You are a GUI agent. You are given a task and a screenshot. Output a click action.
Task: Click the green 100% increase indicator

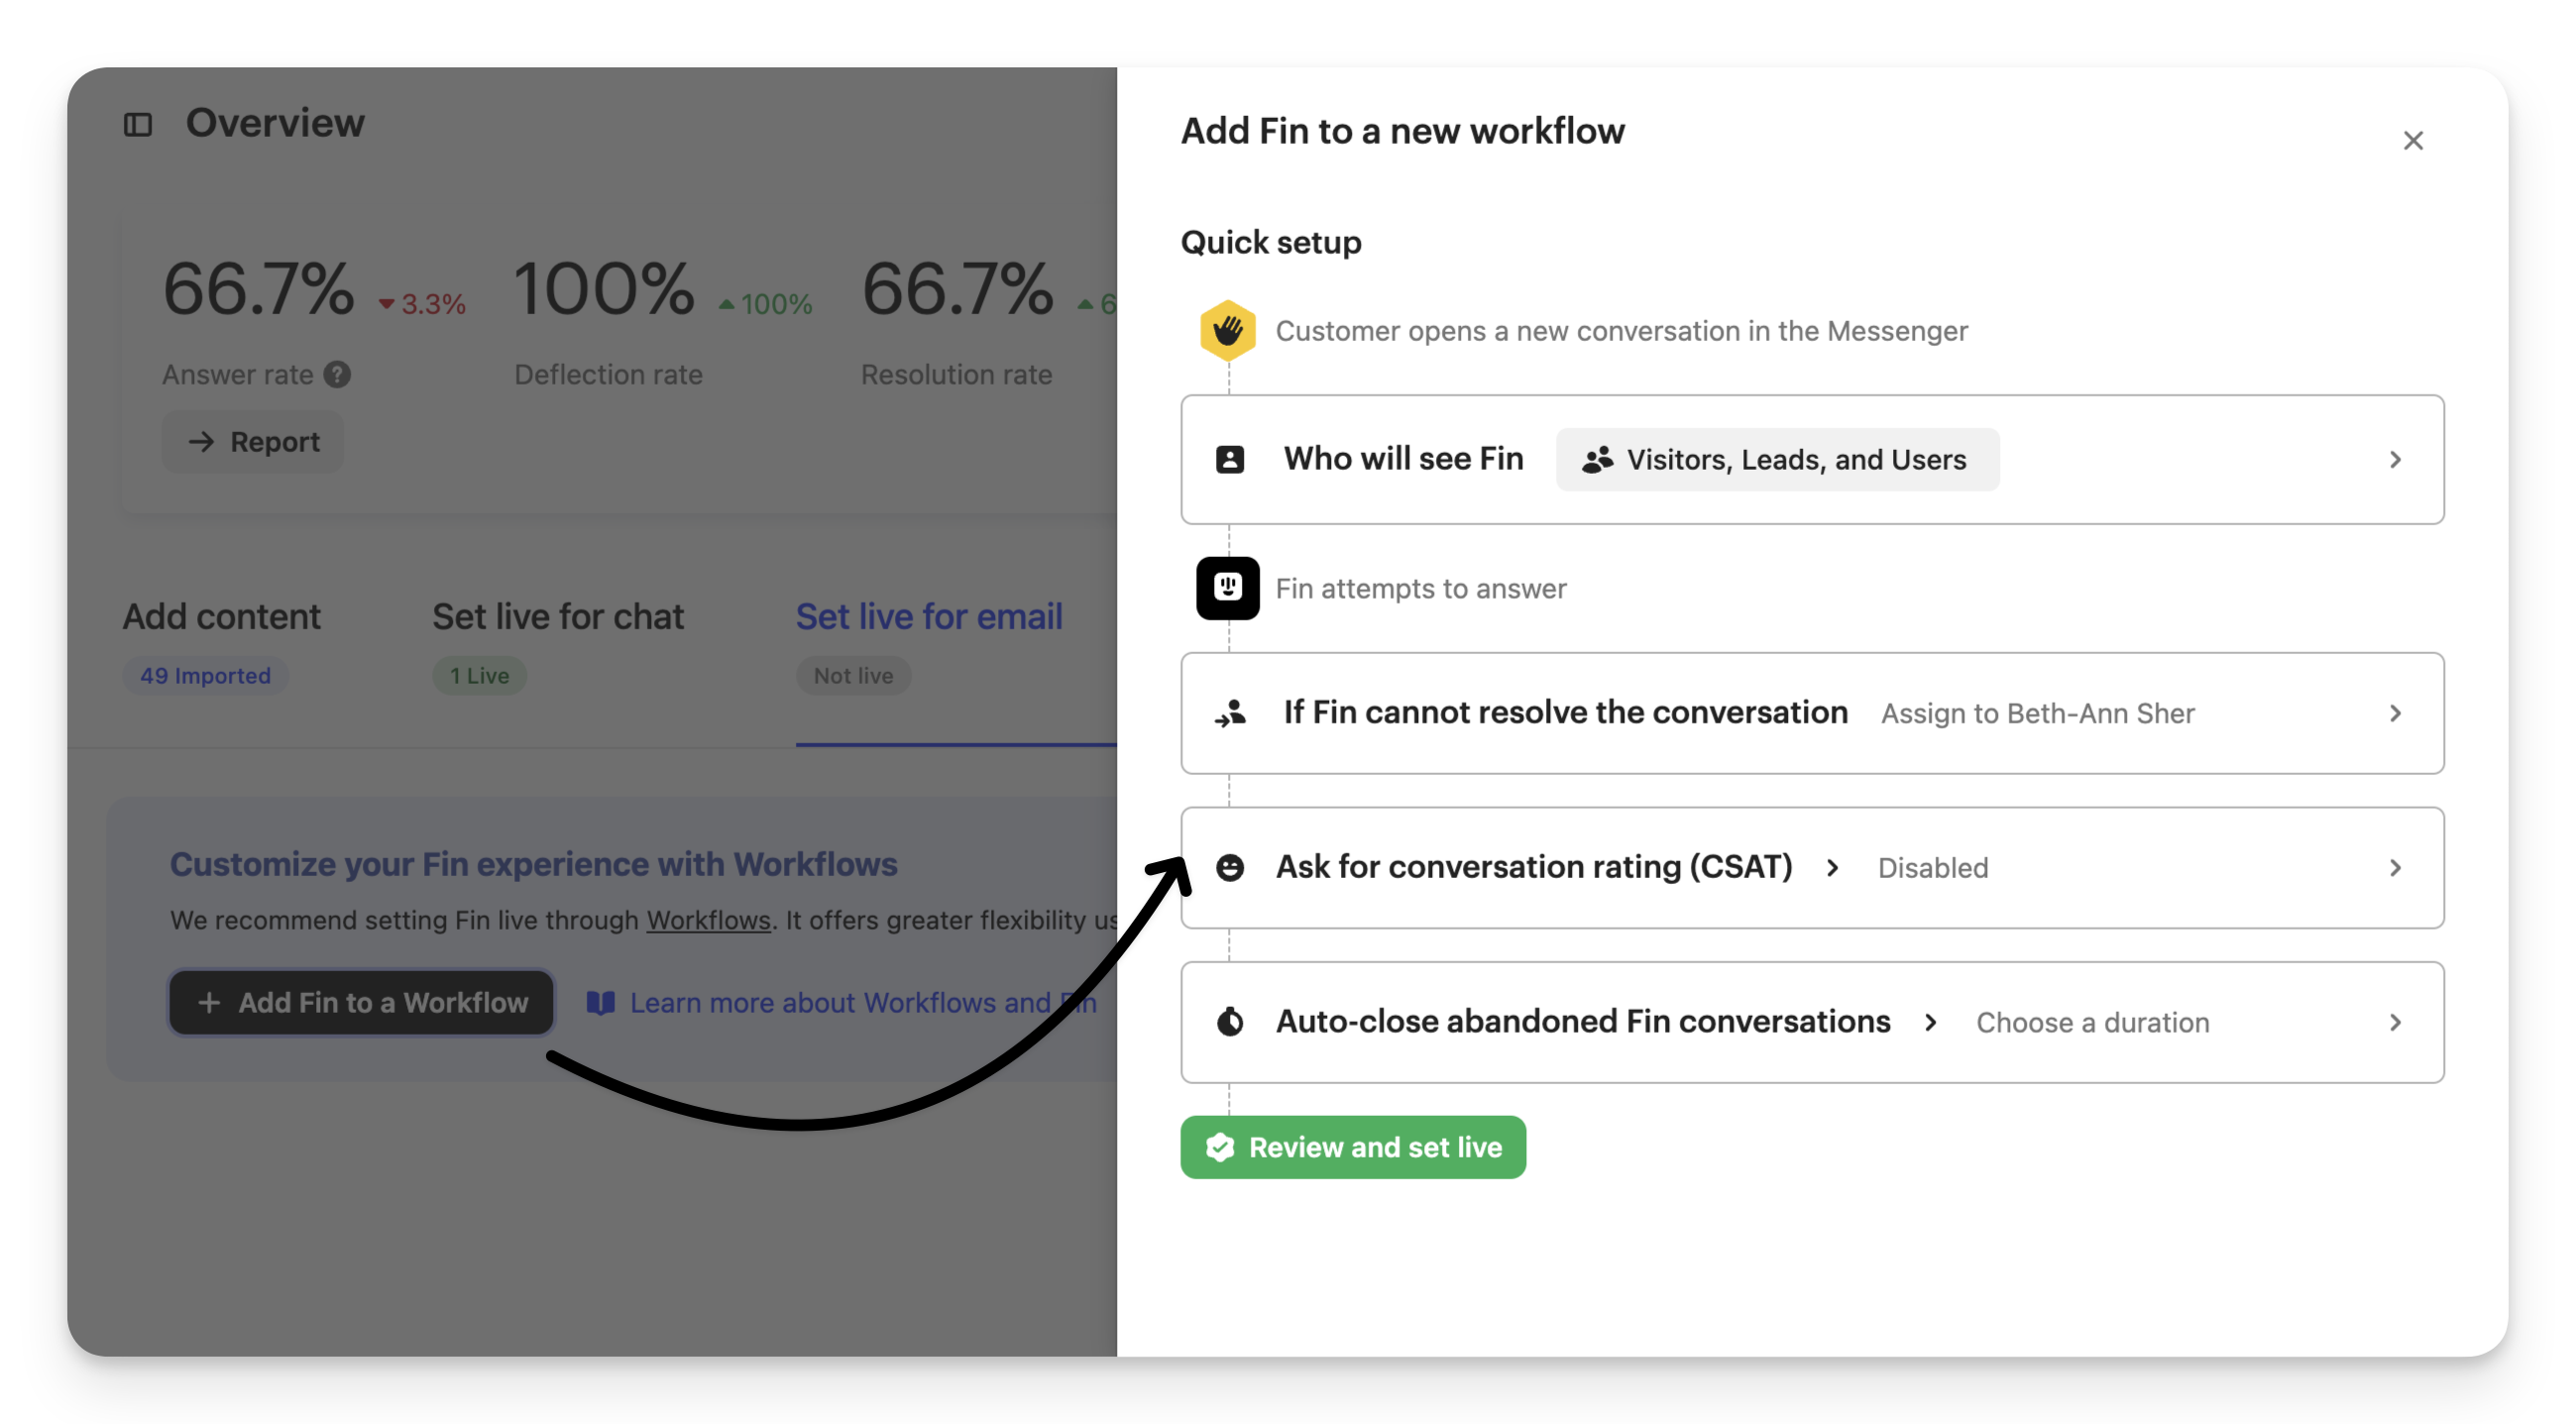765,303
